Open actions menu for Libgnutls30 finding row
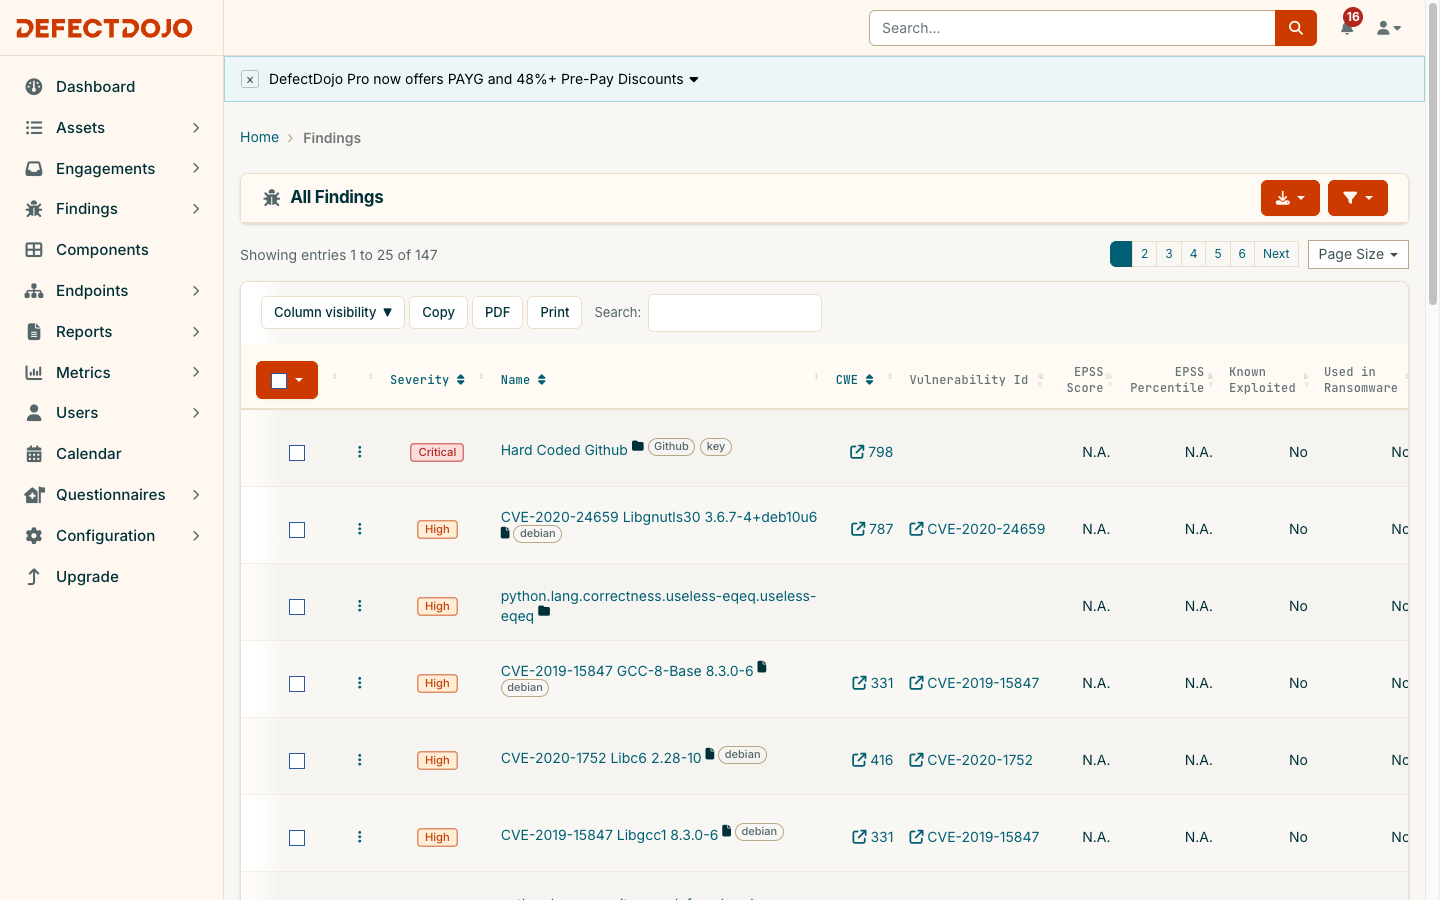The height and width of the screenshot is (900, 1440). [360, 529]
